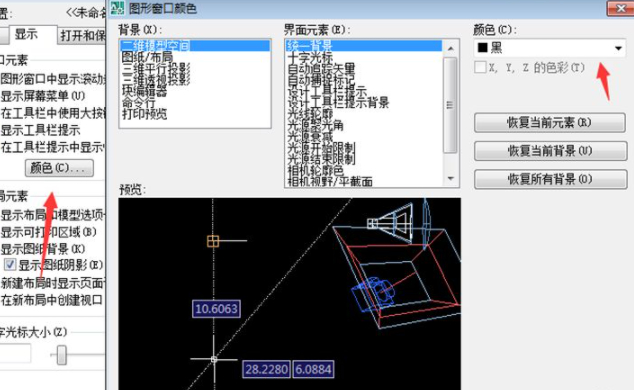Click the orange snap marker in preview
Viewport: 634px width, 390px height.
click(213, 241)
